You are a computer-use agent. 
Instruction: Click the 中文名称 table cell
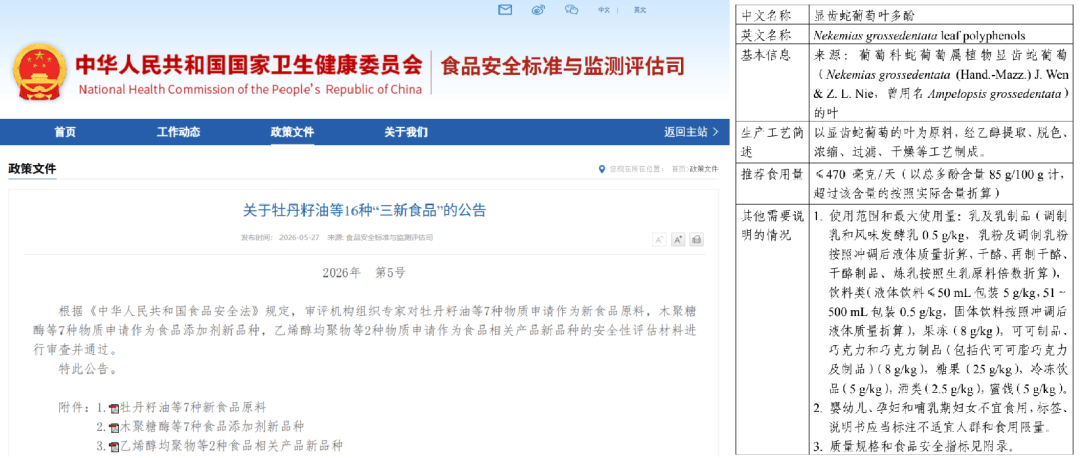point(773,14)
